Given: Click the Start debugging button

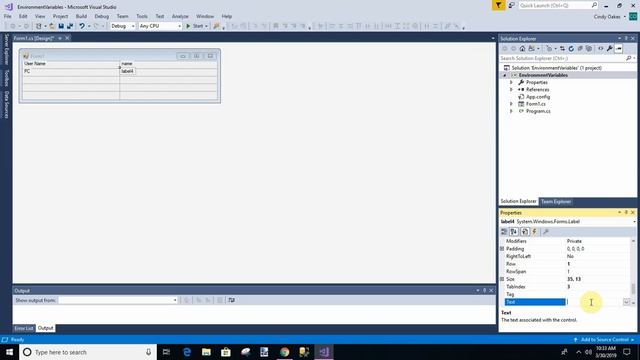Looking at the screenshot, I should tap(195, 26).
